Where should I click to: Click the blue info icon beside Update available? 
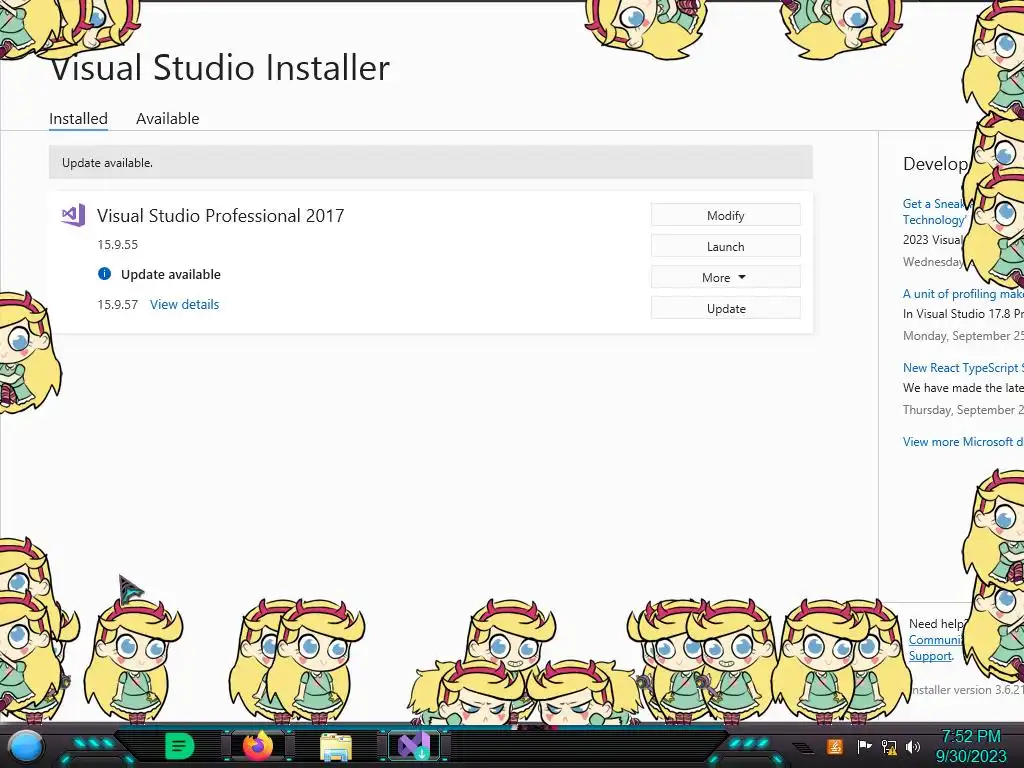(104, 274)
